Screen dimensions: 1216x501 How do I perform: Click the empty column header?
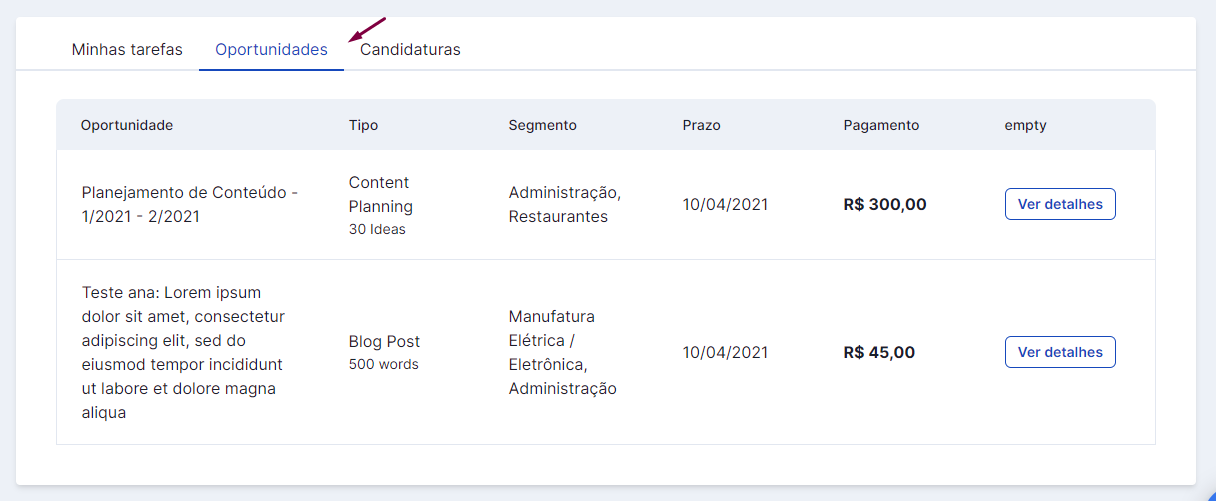point(1025,125)
